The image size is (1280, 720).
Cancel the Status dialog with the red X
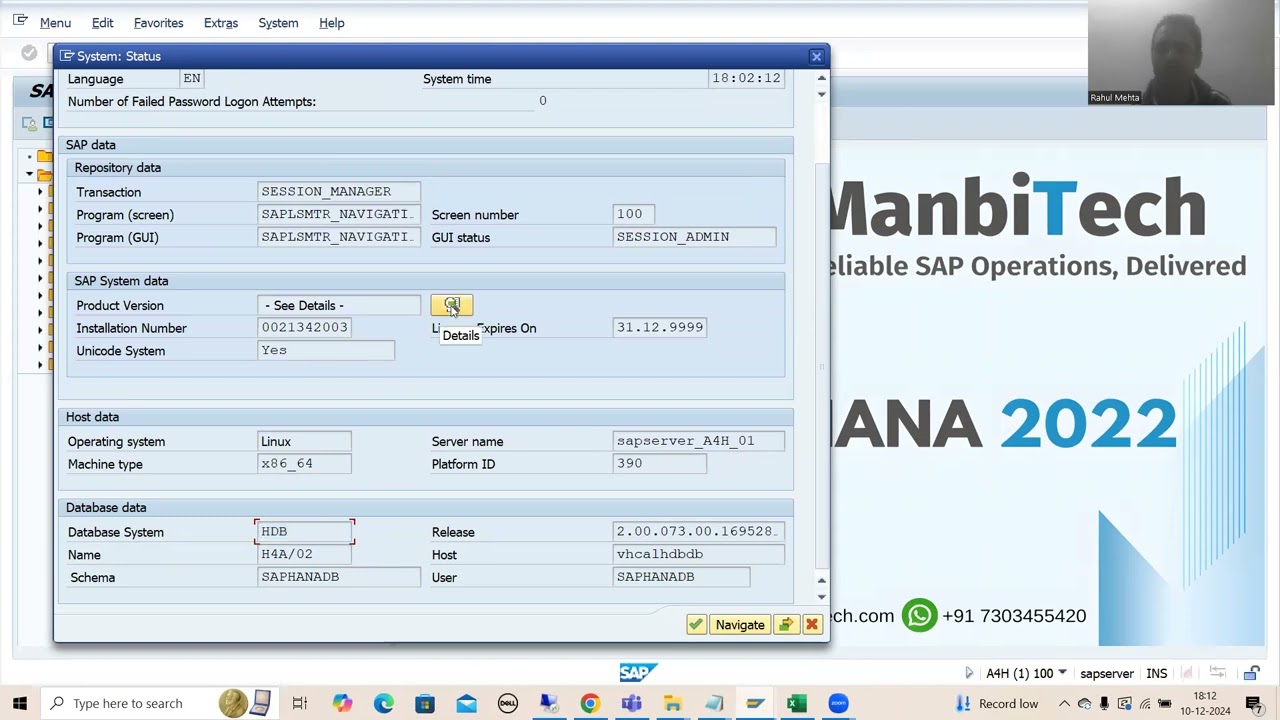point(812,625)
